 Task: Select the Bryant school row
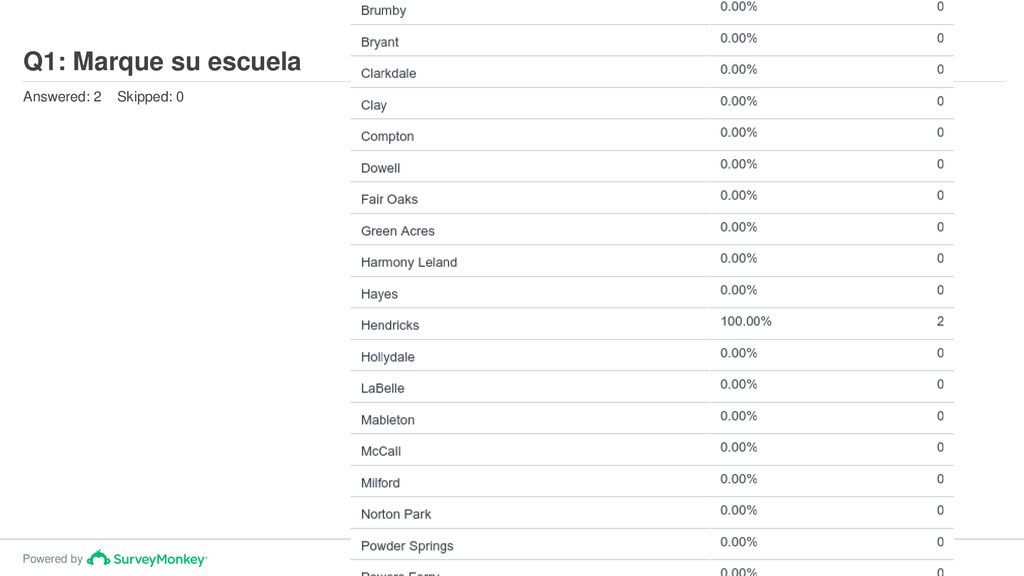[x=652, y=40]
